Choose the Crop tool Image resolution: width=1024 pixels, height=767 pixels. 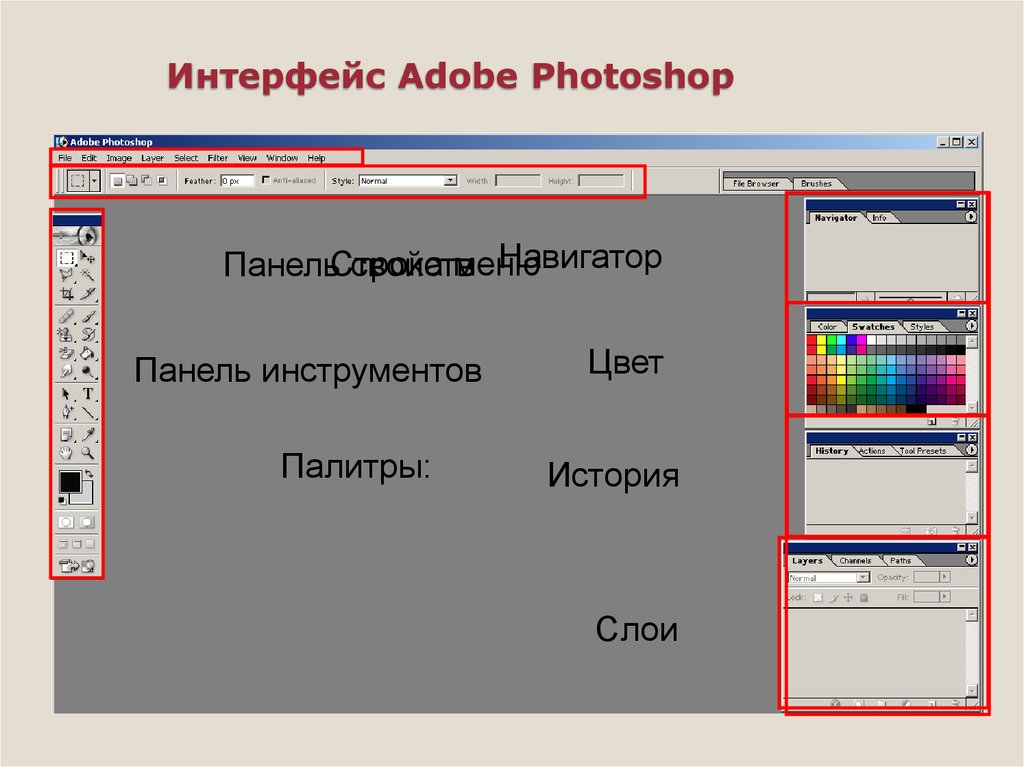coord(67,294)
